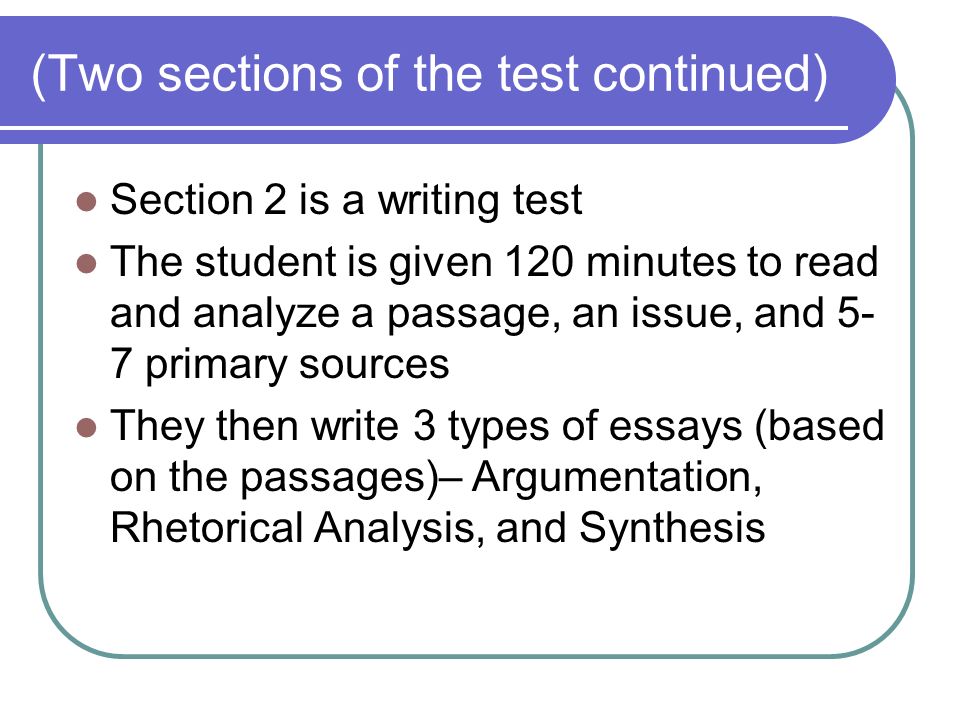The image size is (960, 720).
Task: Select the slide title Two sections of the test continued
Action: click(x=430, y=75)
